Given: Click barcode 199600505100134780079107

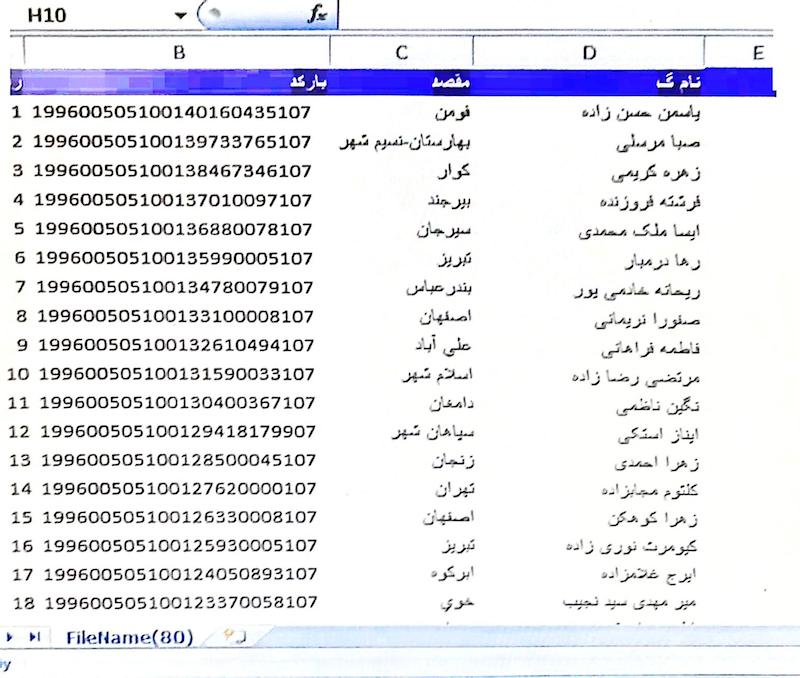Looking at the screenshot, I should tap(174, 287).
